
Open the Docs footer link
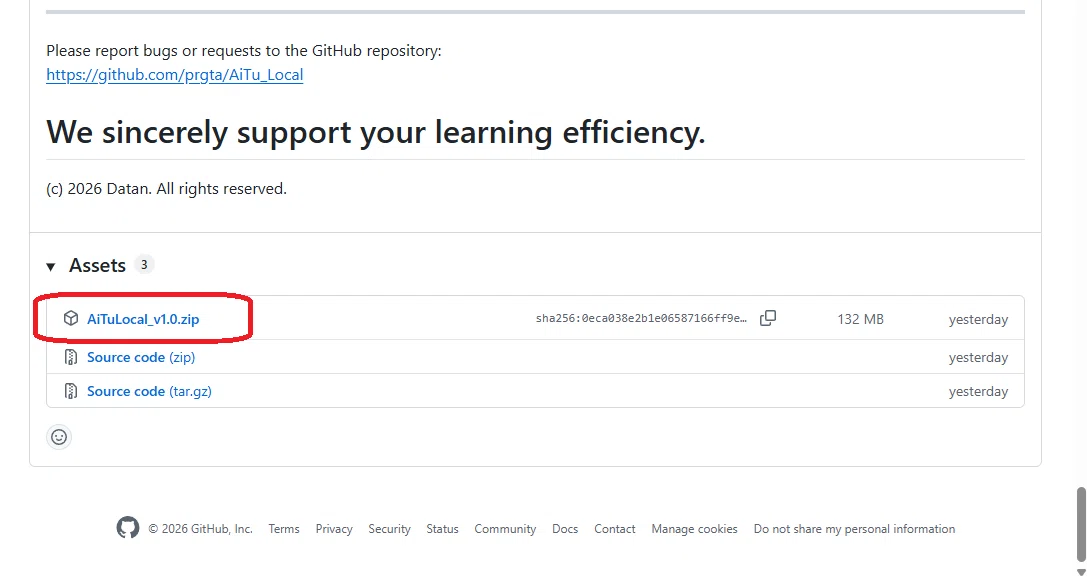[x=565, y=529]
